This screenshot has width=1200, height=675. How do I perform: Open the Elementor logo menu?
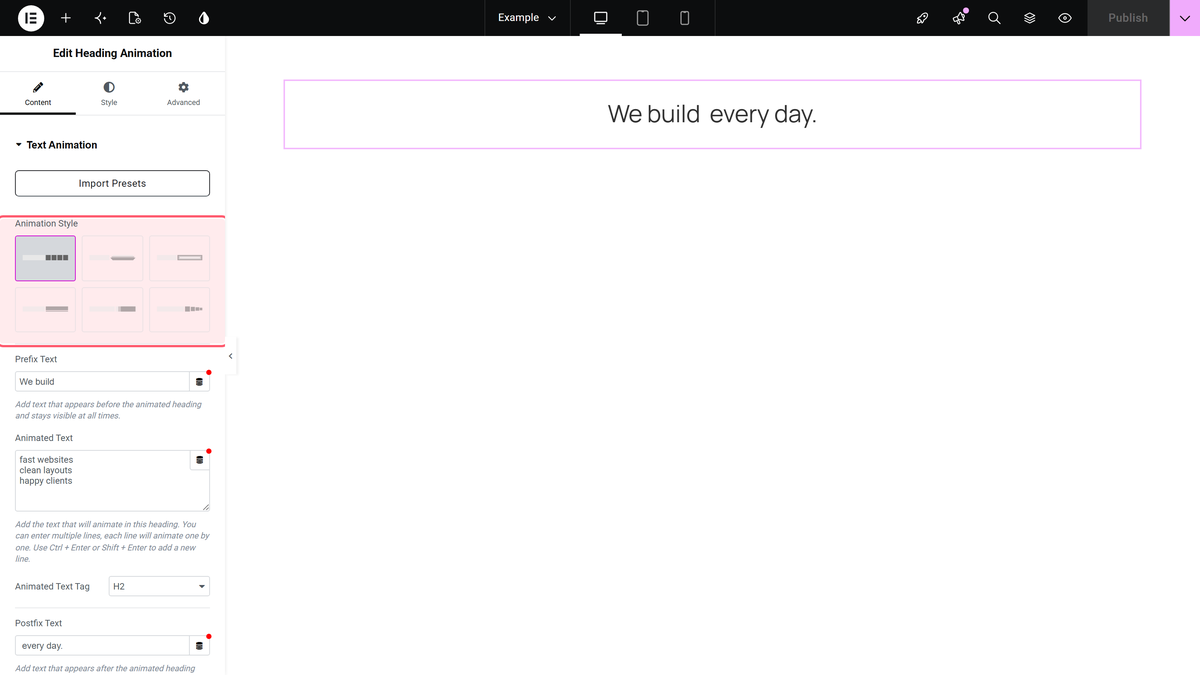[x=31, y=18]
